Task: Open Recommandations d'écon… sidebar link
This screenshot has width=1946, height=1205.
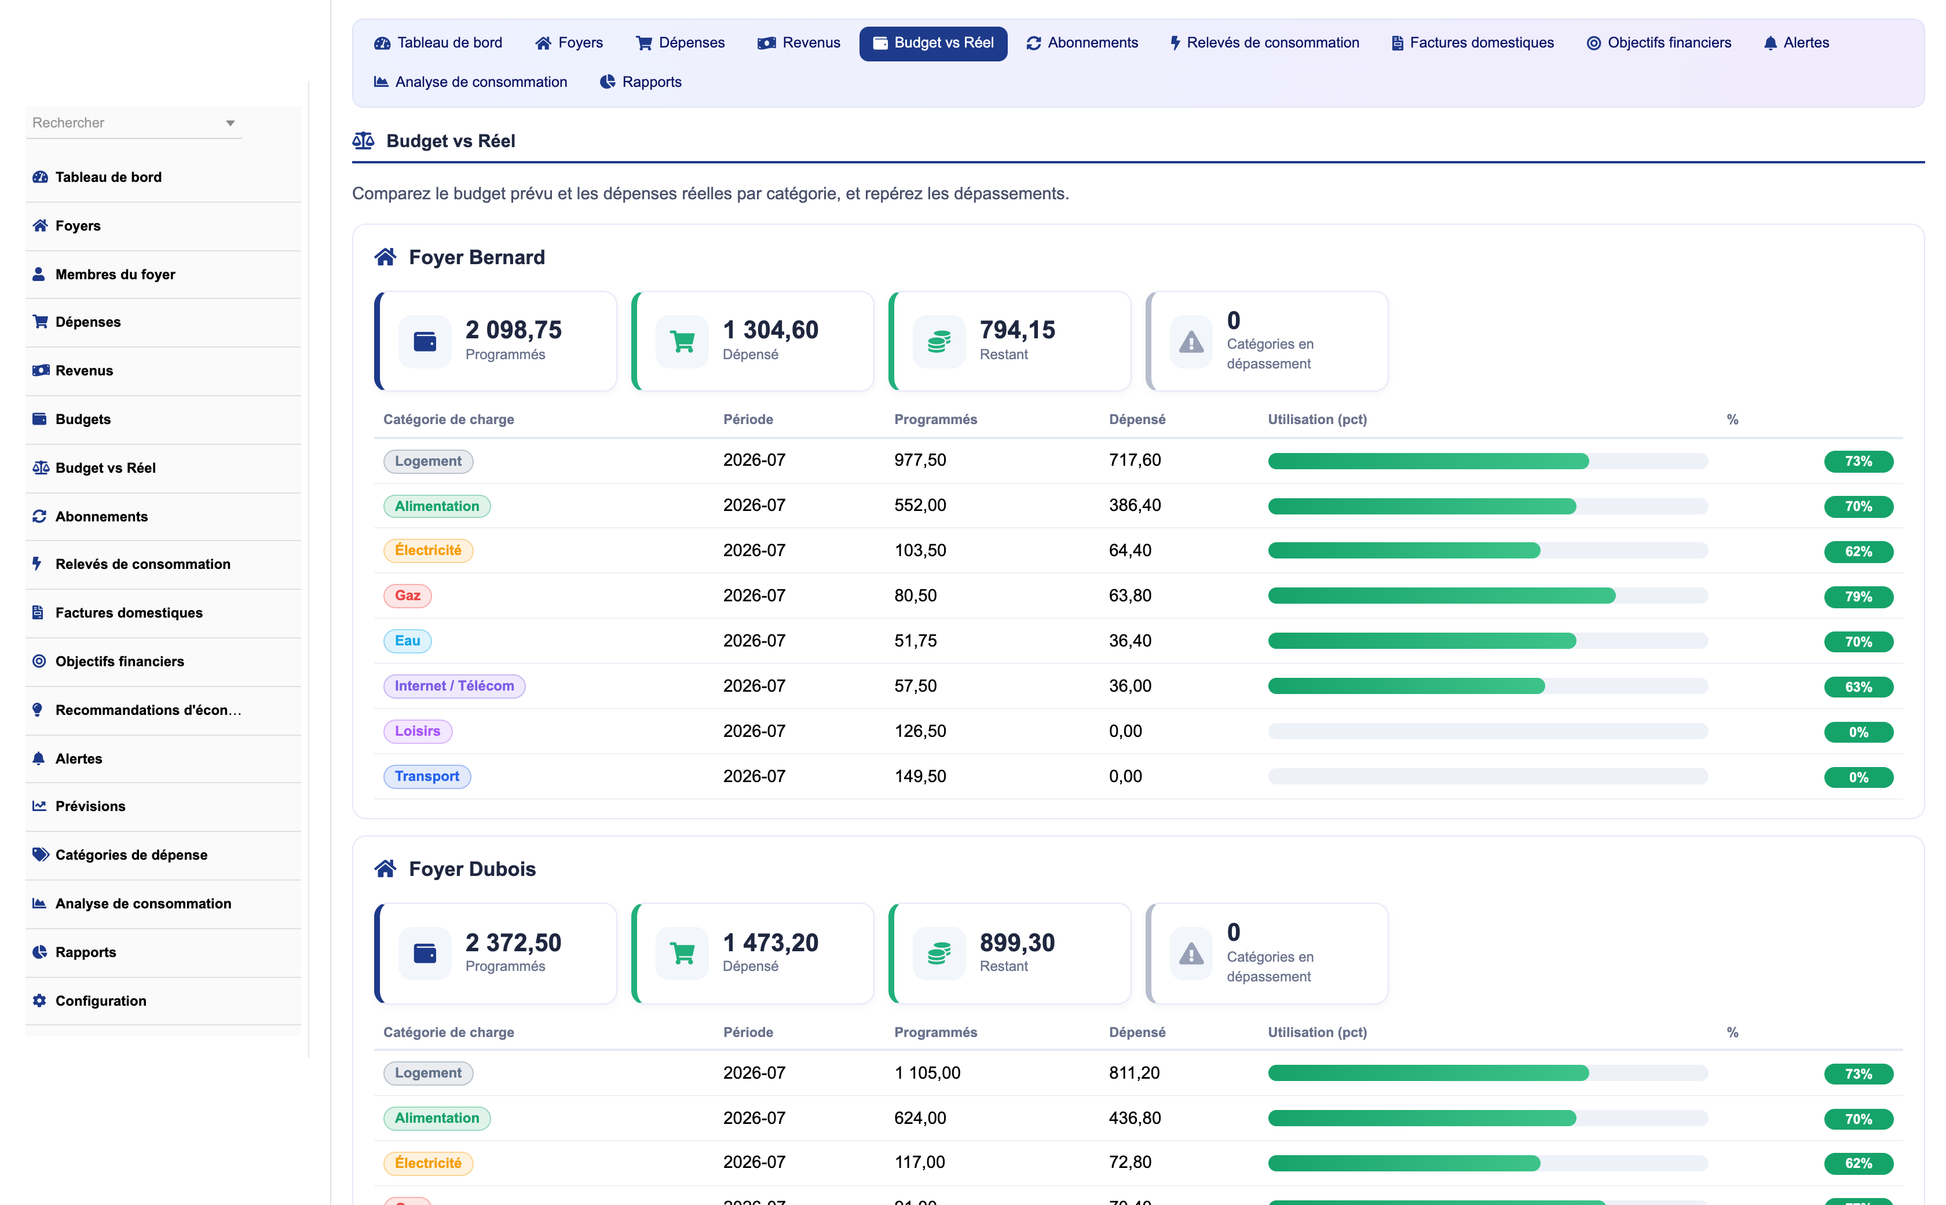Action: [148, 710]
